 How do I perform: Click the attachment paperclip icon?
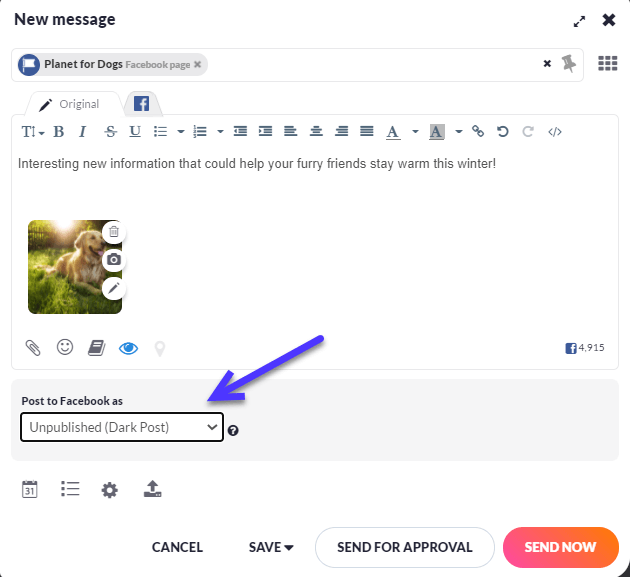pyautogui.click(x=33, y=348)
